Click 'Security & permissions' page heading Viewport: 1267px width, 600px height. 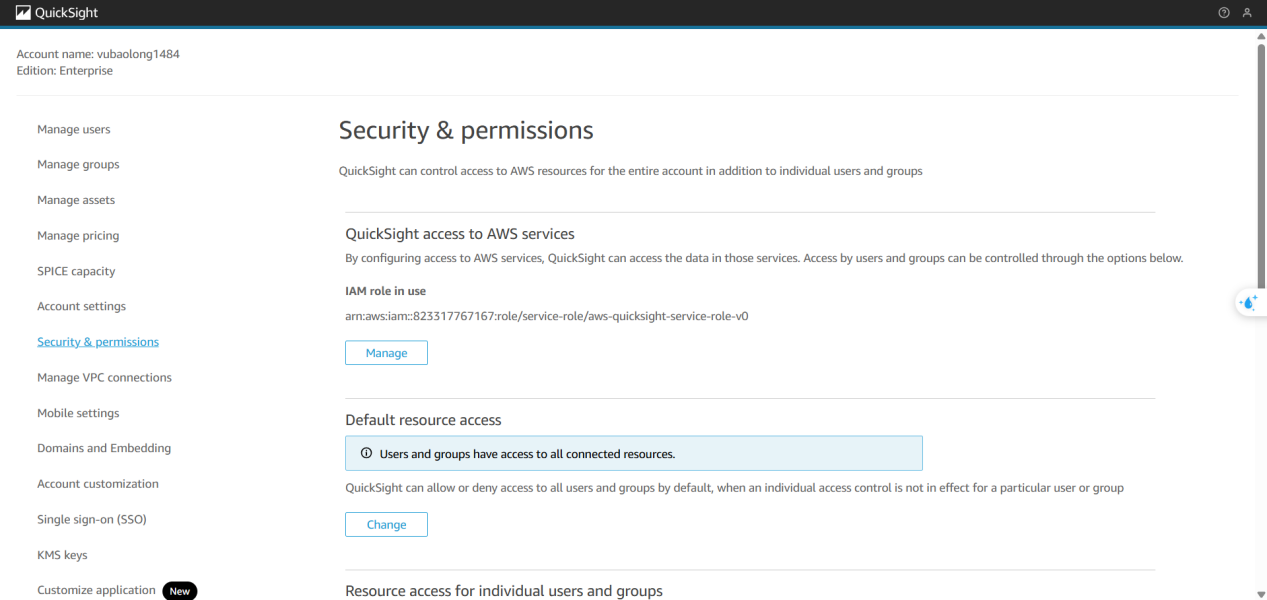tap(466, 130)
